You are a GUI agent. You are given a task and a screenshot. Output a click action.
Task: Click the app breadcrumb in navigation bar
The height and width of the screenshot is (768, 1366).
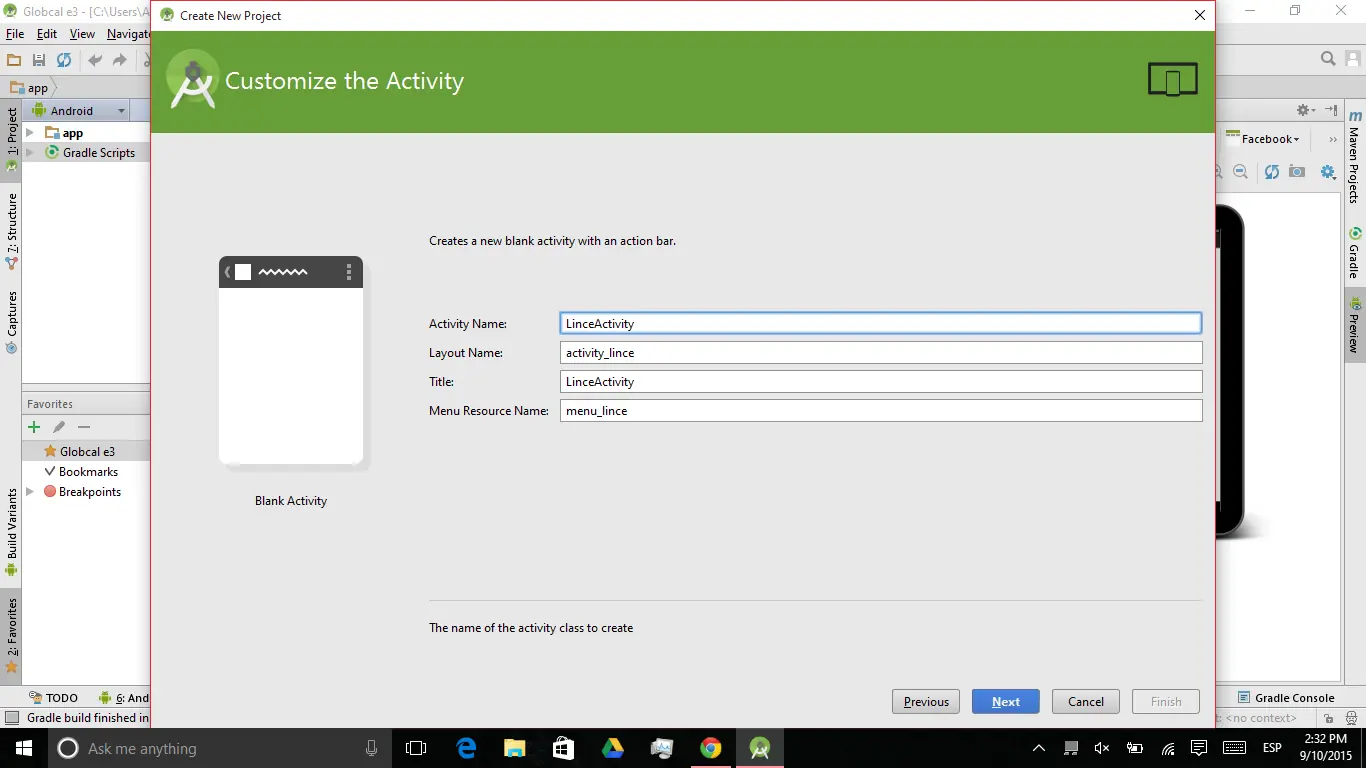point(29,88)
